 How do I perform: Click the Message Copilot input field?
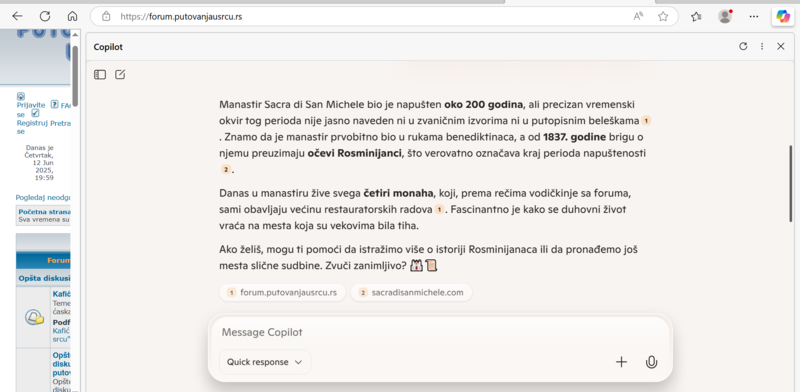[440, 332]
